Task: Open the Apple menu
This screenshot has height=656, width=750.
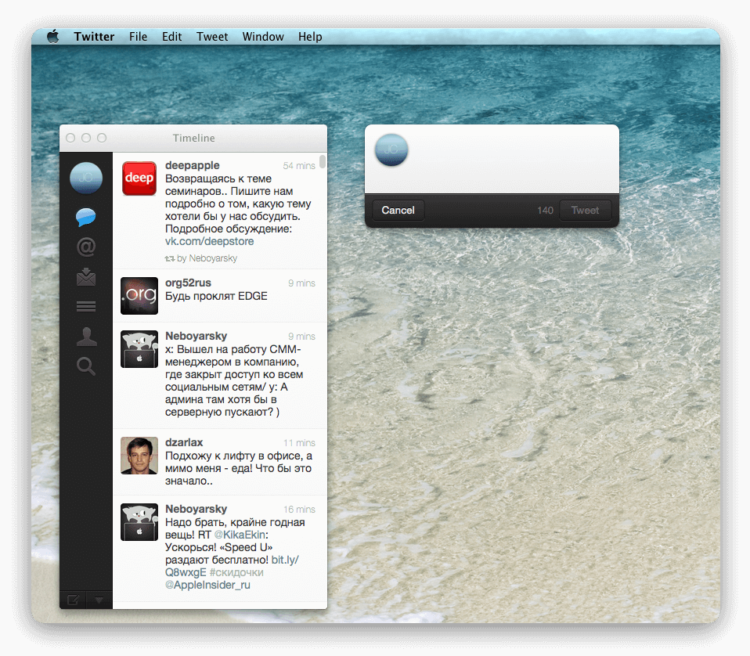Action: (53, 36)
